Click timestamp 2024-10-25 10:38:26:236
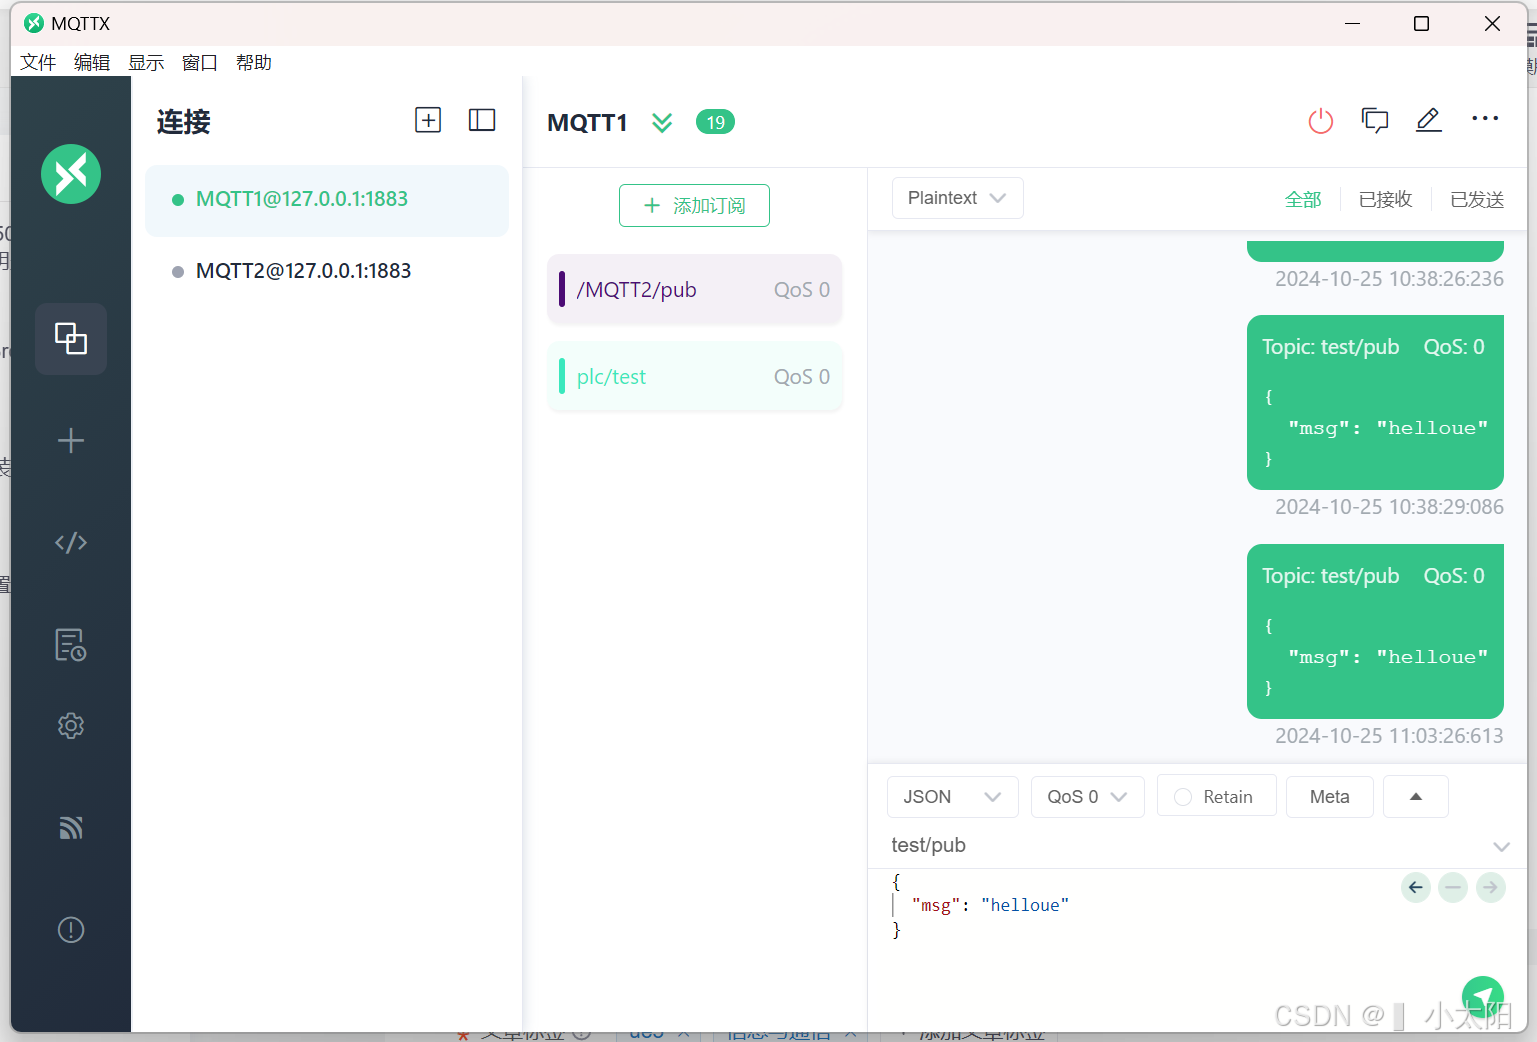This screenshot has width=1537, height=1042. [x=1389, y=279]
